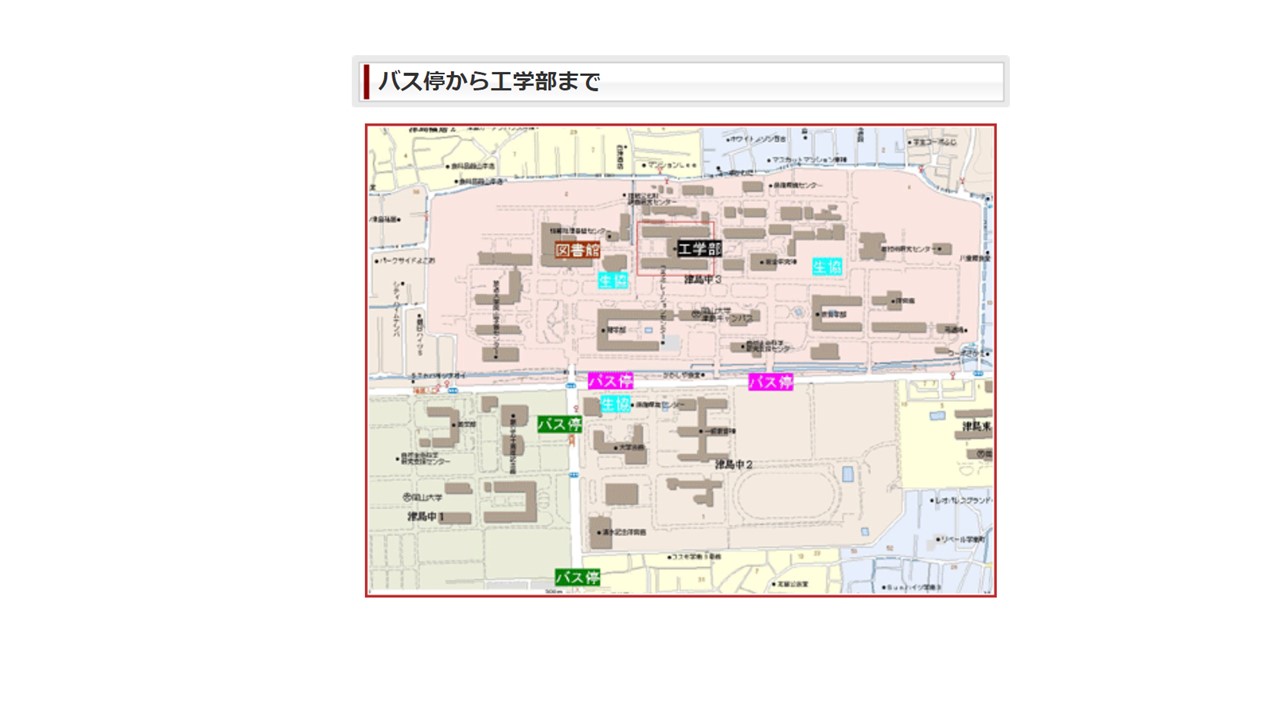This screenshot has width=1280, height=720.
Task: Click the magenta バス停 marker directly above 生協
Action: (x=610, y=381)
